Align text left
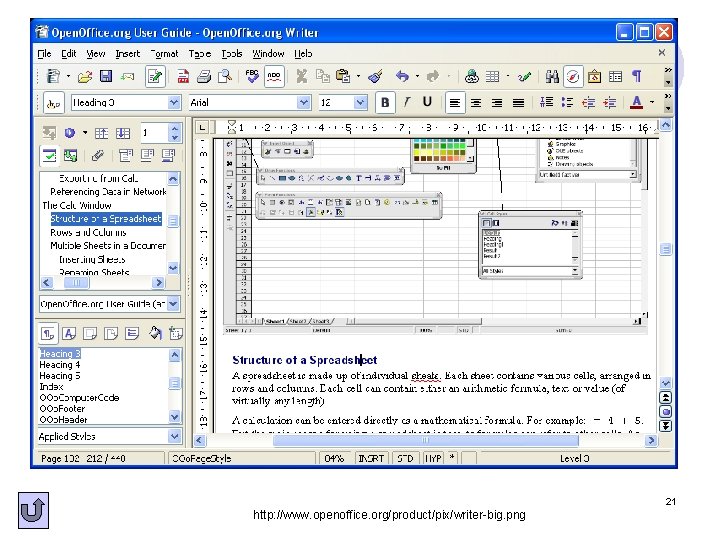 [x=455, y=103]
